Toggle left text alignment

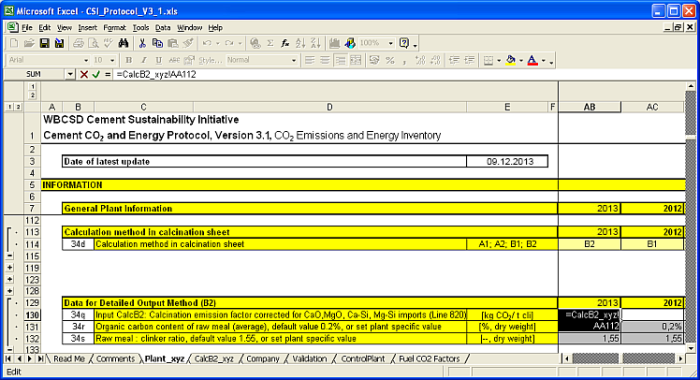tap(309, 60)
